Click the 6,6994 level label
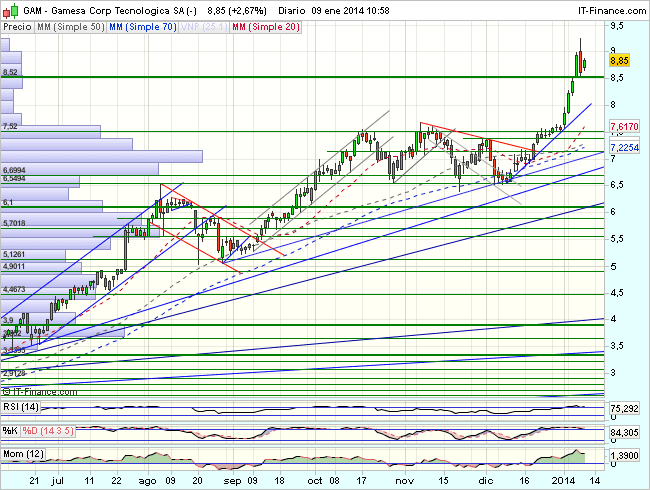650x490 pixels. [14, 170]
